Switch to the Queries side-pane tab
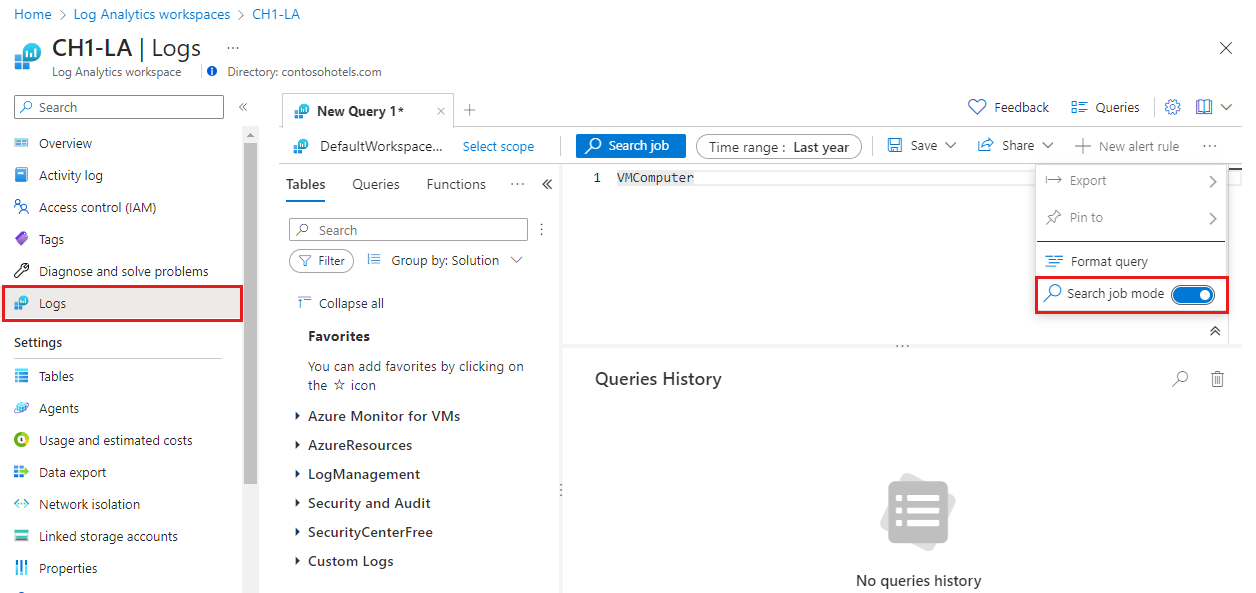 click(376, 184)
